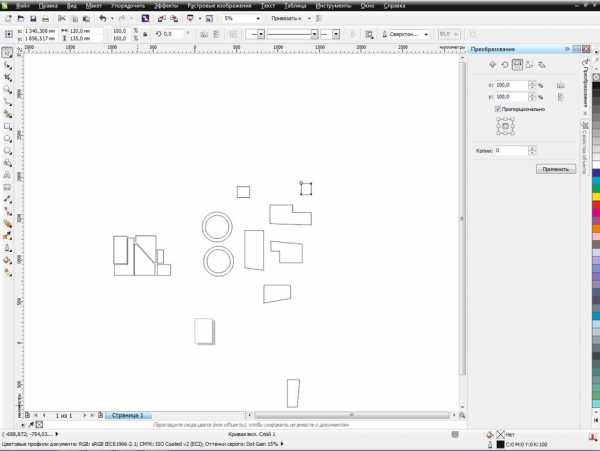Click the Применить button
Image resolution: width=600 pixels, height=451 pixels.
pos(555,170)
